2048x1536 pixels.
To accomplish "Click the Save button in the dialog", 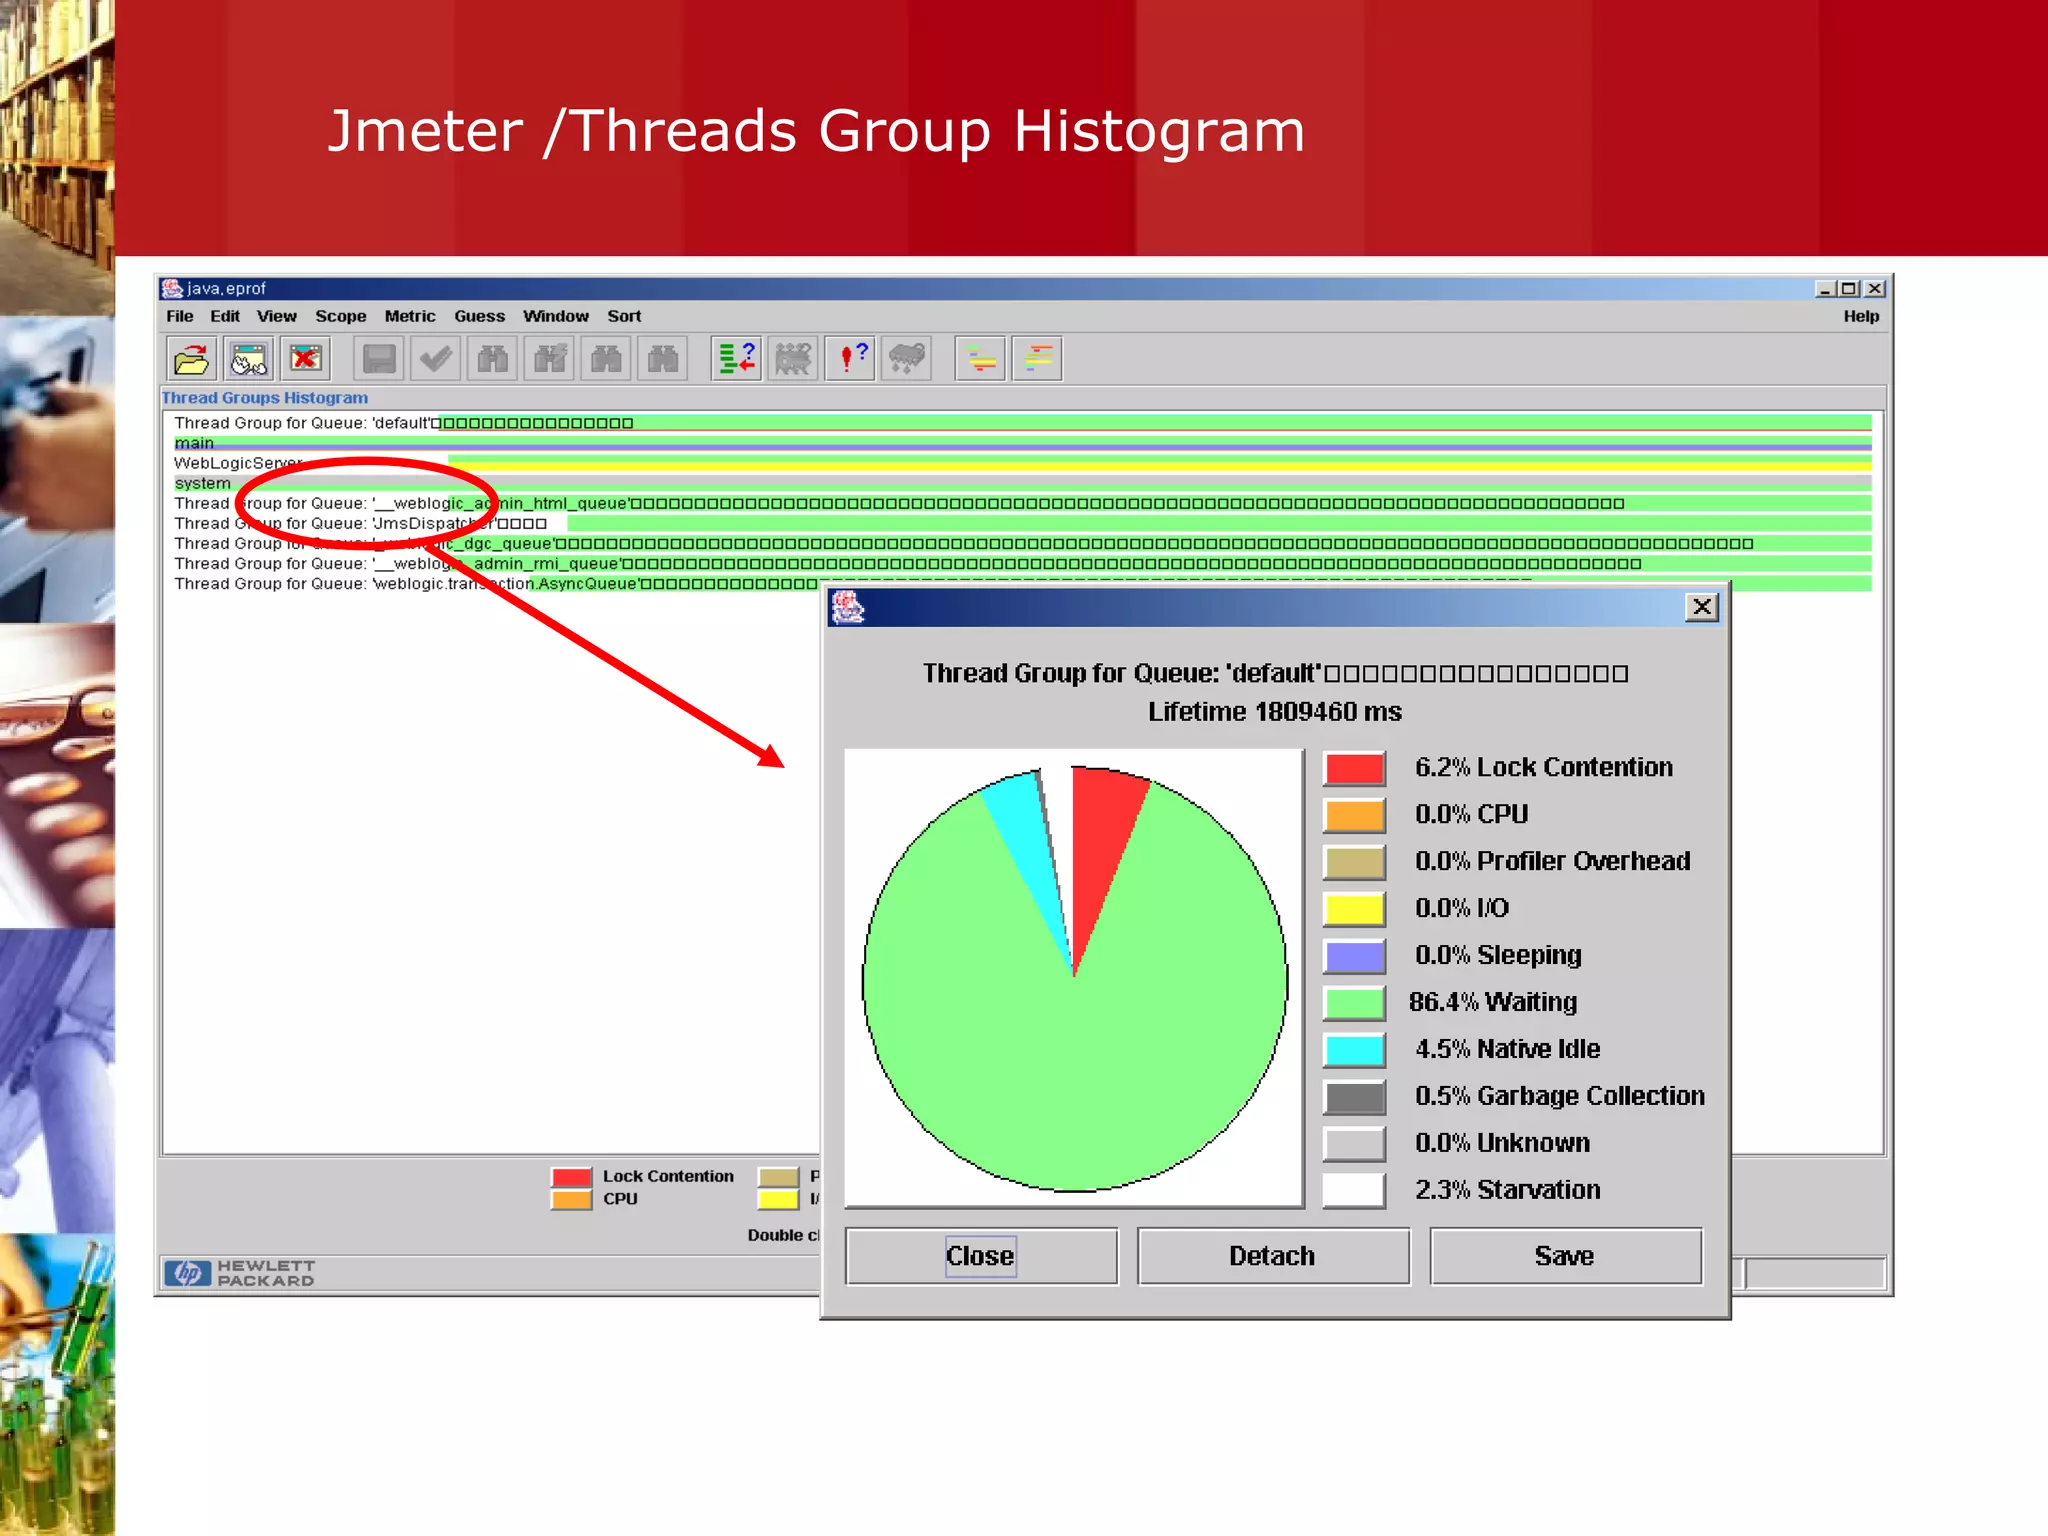I will (x=1565, y=1256).
